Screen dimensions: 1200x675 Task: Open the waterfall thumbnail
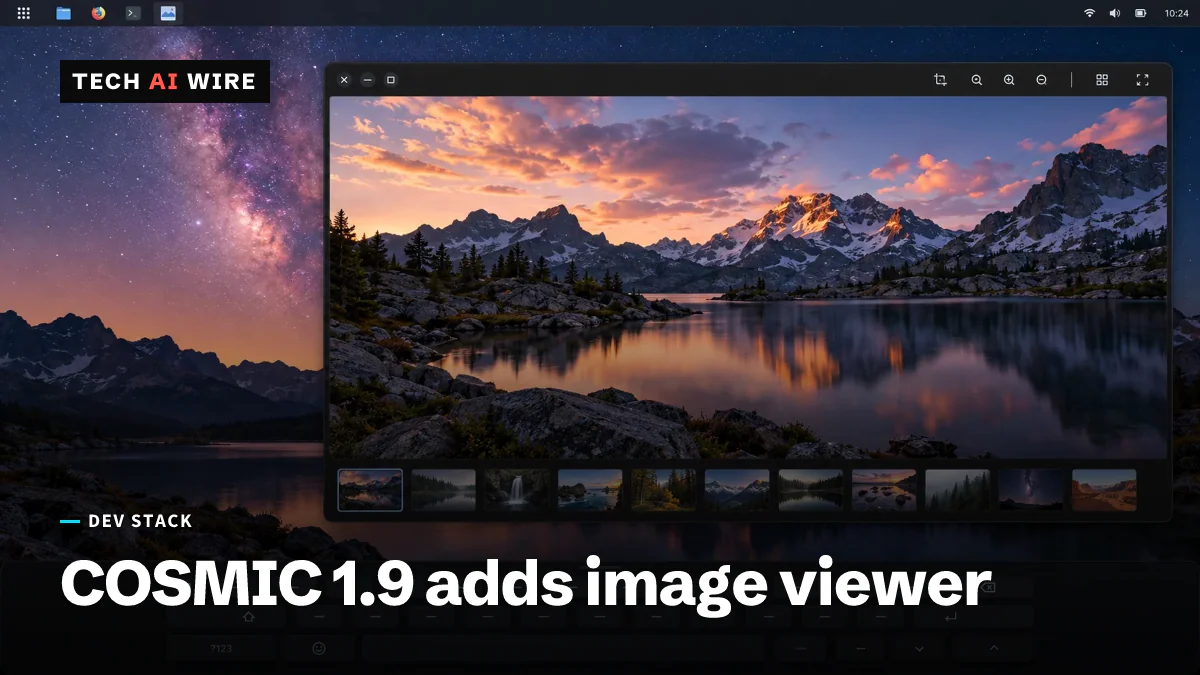(517, 490)
